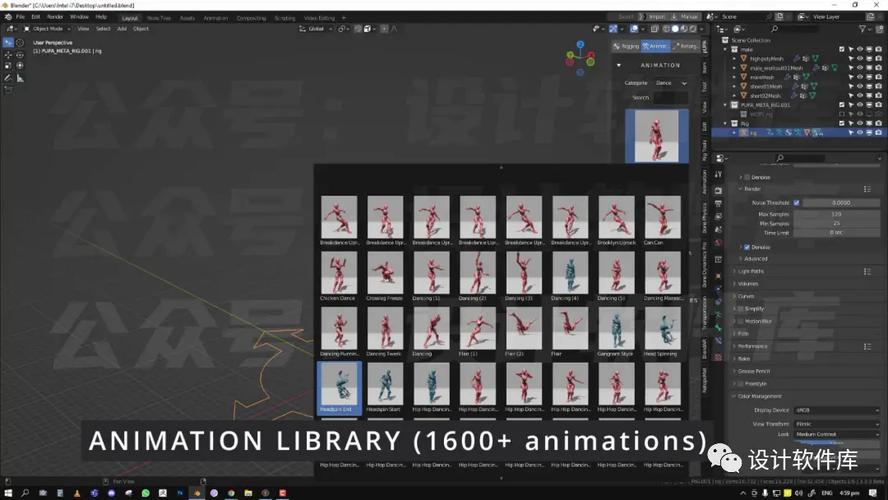Switch to rendered viewport shading
The image size is (888, 500).
[x=692, y=29]
